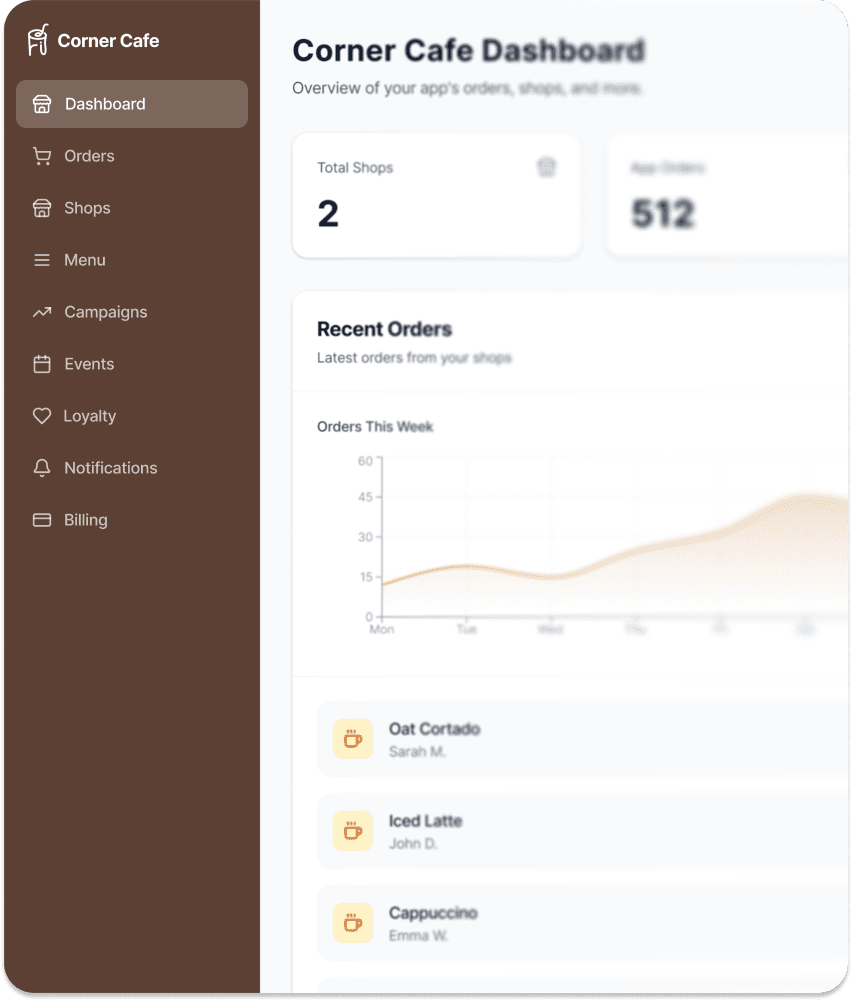Click the Notifications bell icon
852x1001 pixels.
[x=42, y=468]
